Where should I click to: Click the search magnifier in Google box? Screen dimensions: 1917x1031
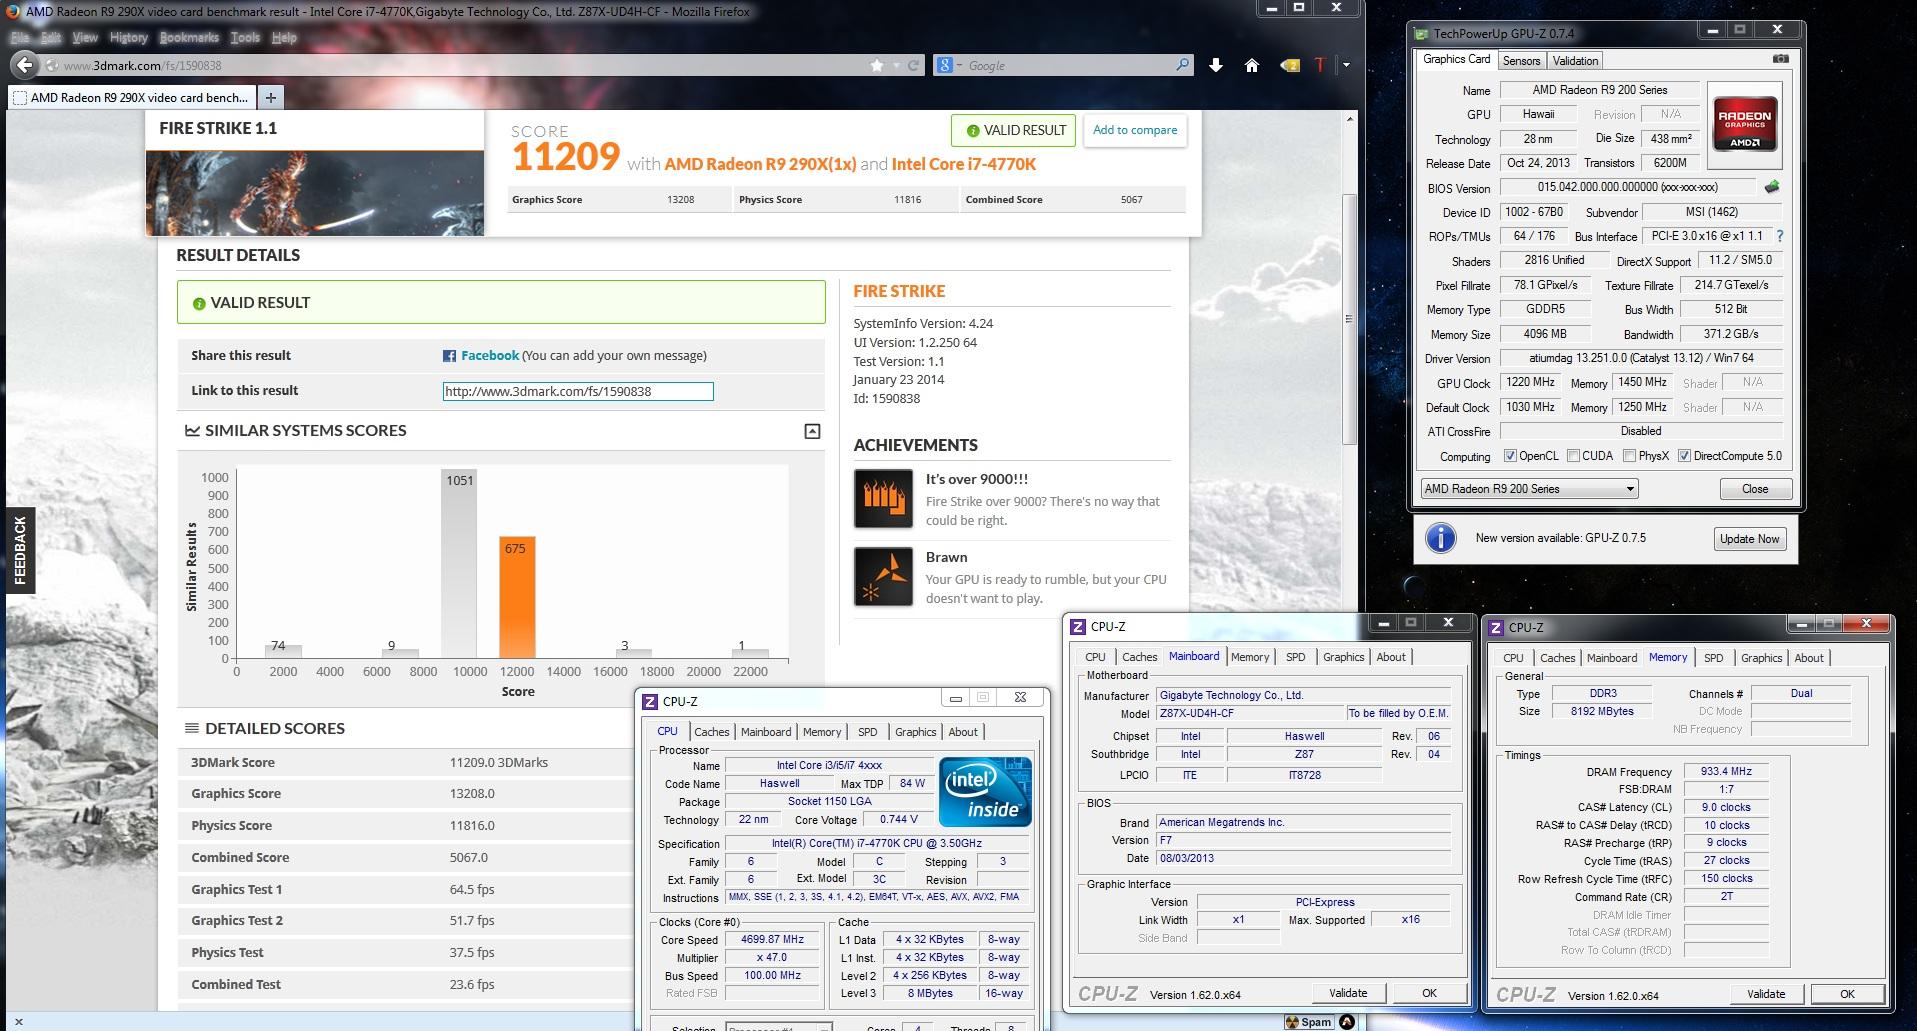pyautogui.click(x=1182, y=65)
